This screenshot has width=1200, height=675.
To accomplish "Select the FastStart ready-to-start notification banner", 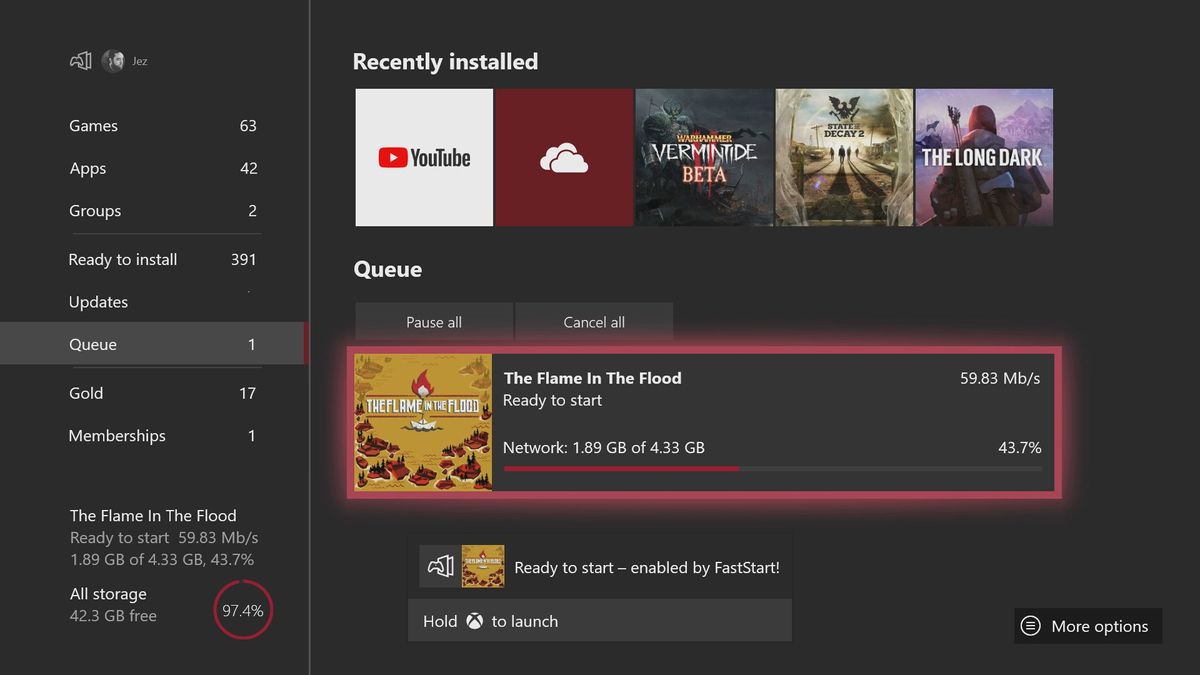I will click(x=600, y=565).
